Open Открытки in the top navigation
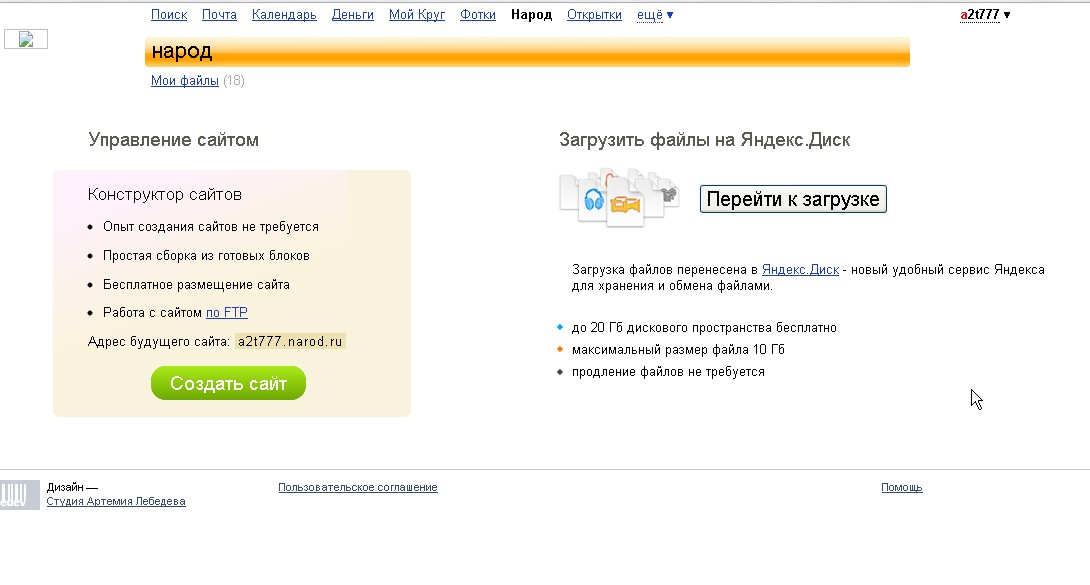 [x=594, y=15]
